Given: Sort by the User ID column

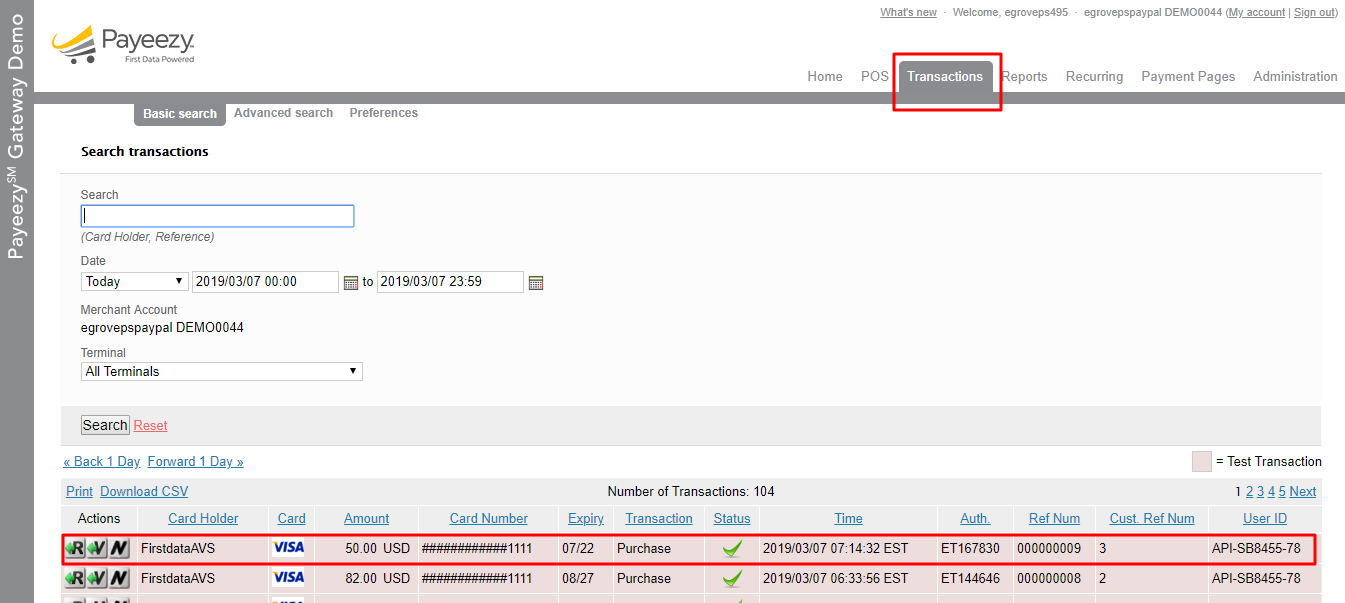Looking at the screenshot, I should click(1265, 518).
